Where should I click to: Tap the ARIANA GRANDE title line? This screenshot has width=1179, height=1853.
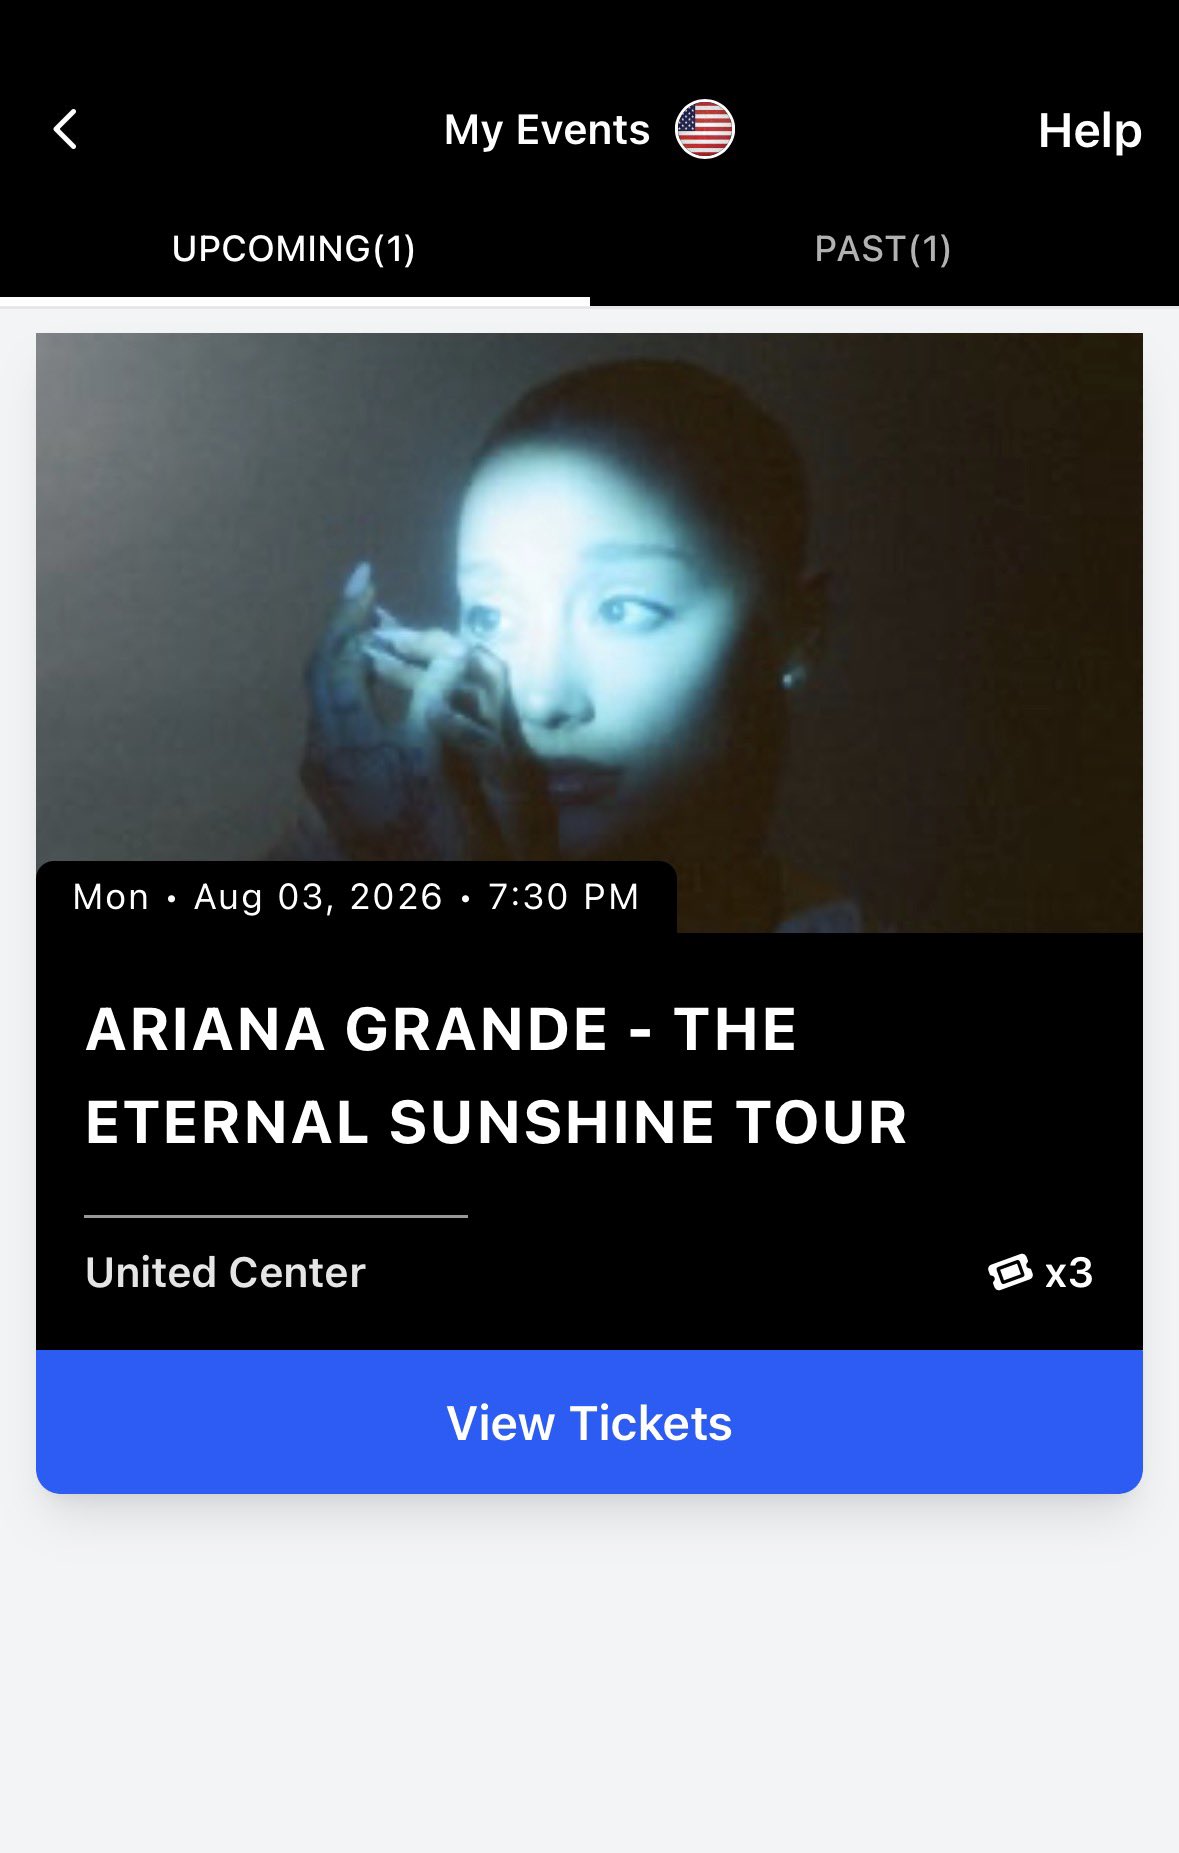(x=441, y=1029)
